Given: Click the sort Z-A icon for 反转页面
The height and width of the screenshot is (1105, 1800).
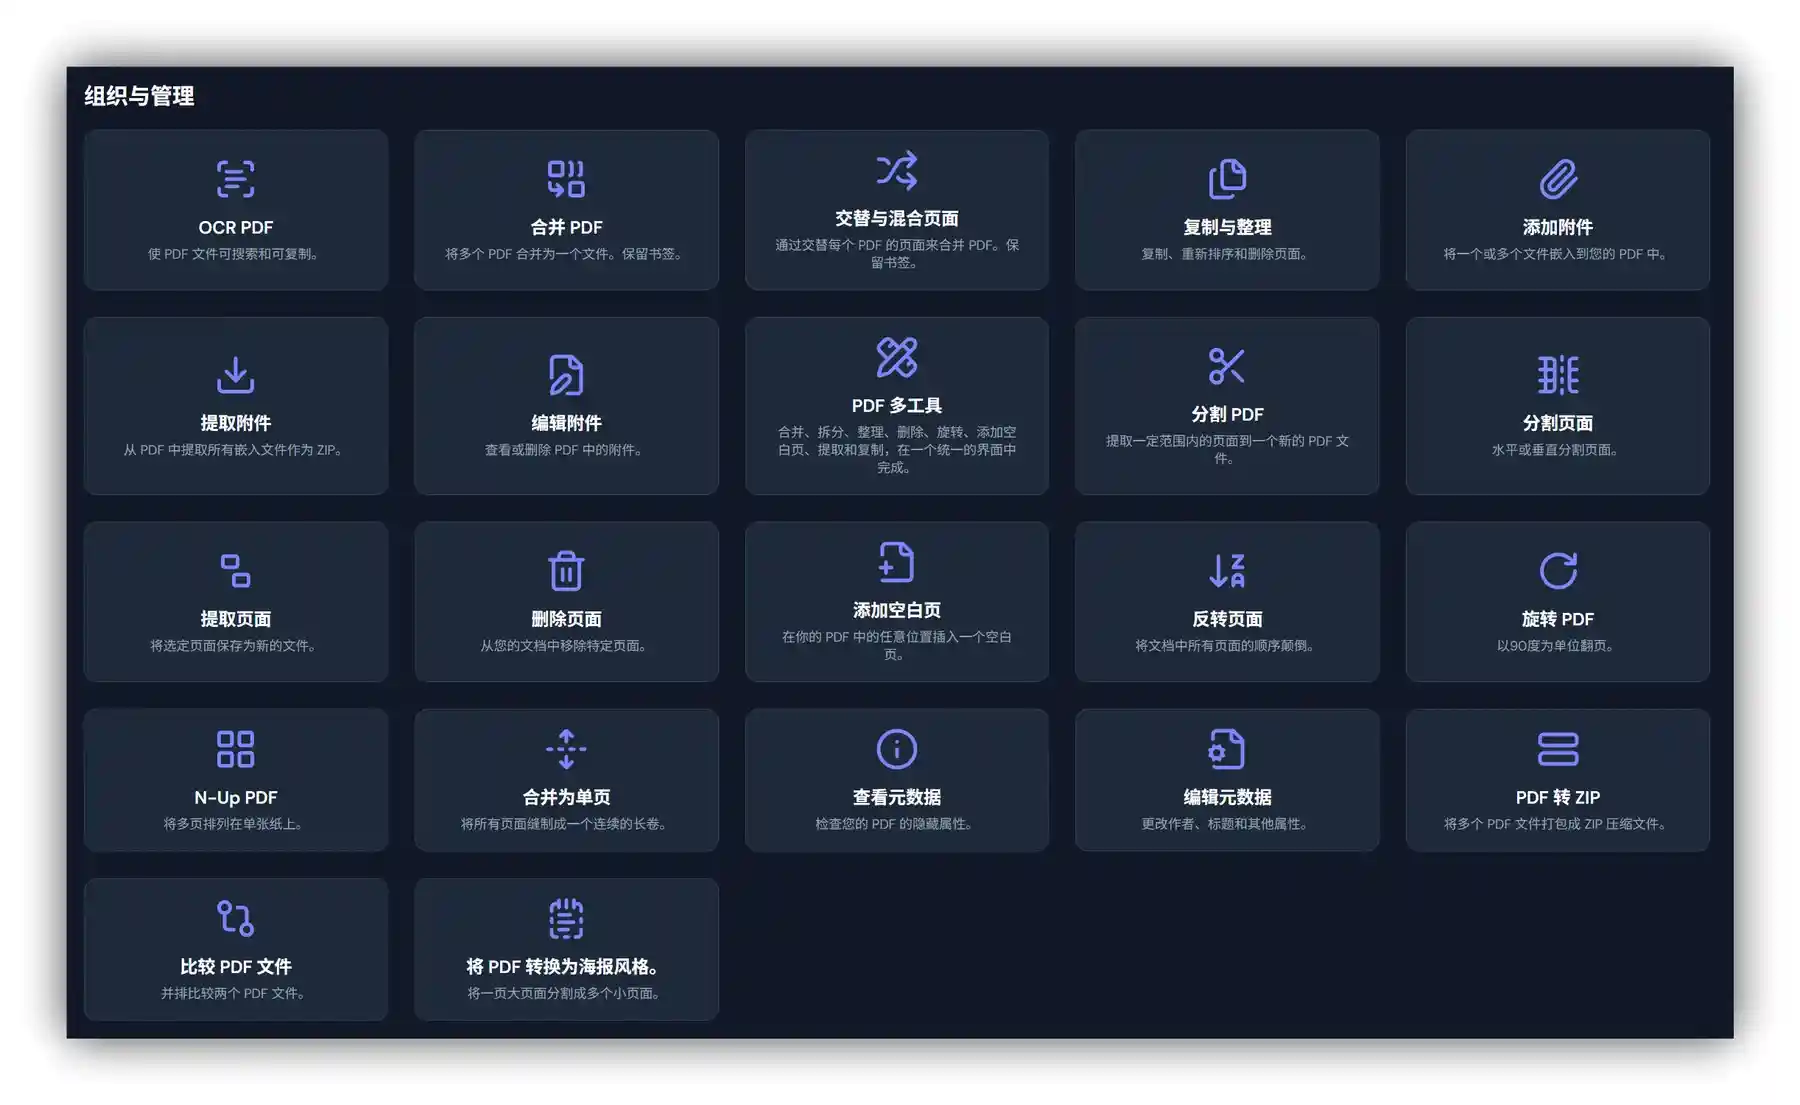Looking at the screenshot, I should coord(1226,571).
